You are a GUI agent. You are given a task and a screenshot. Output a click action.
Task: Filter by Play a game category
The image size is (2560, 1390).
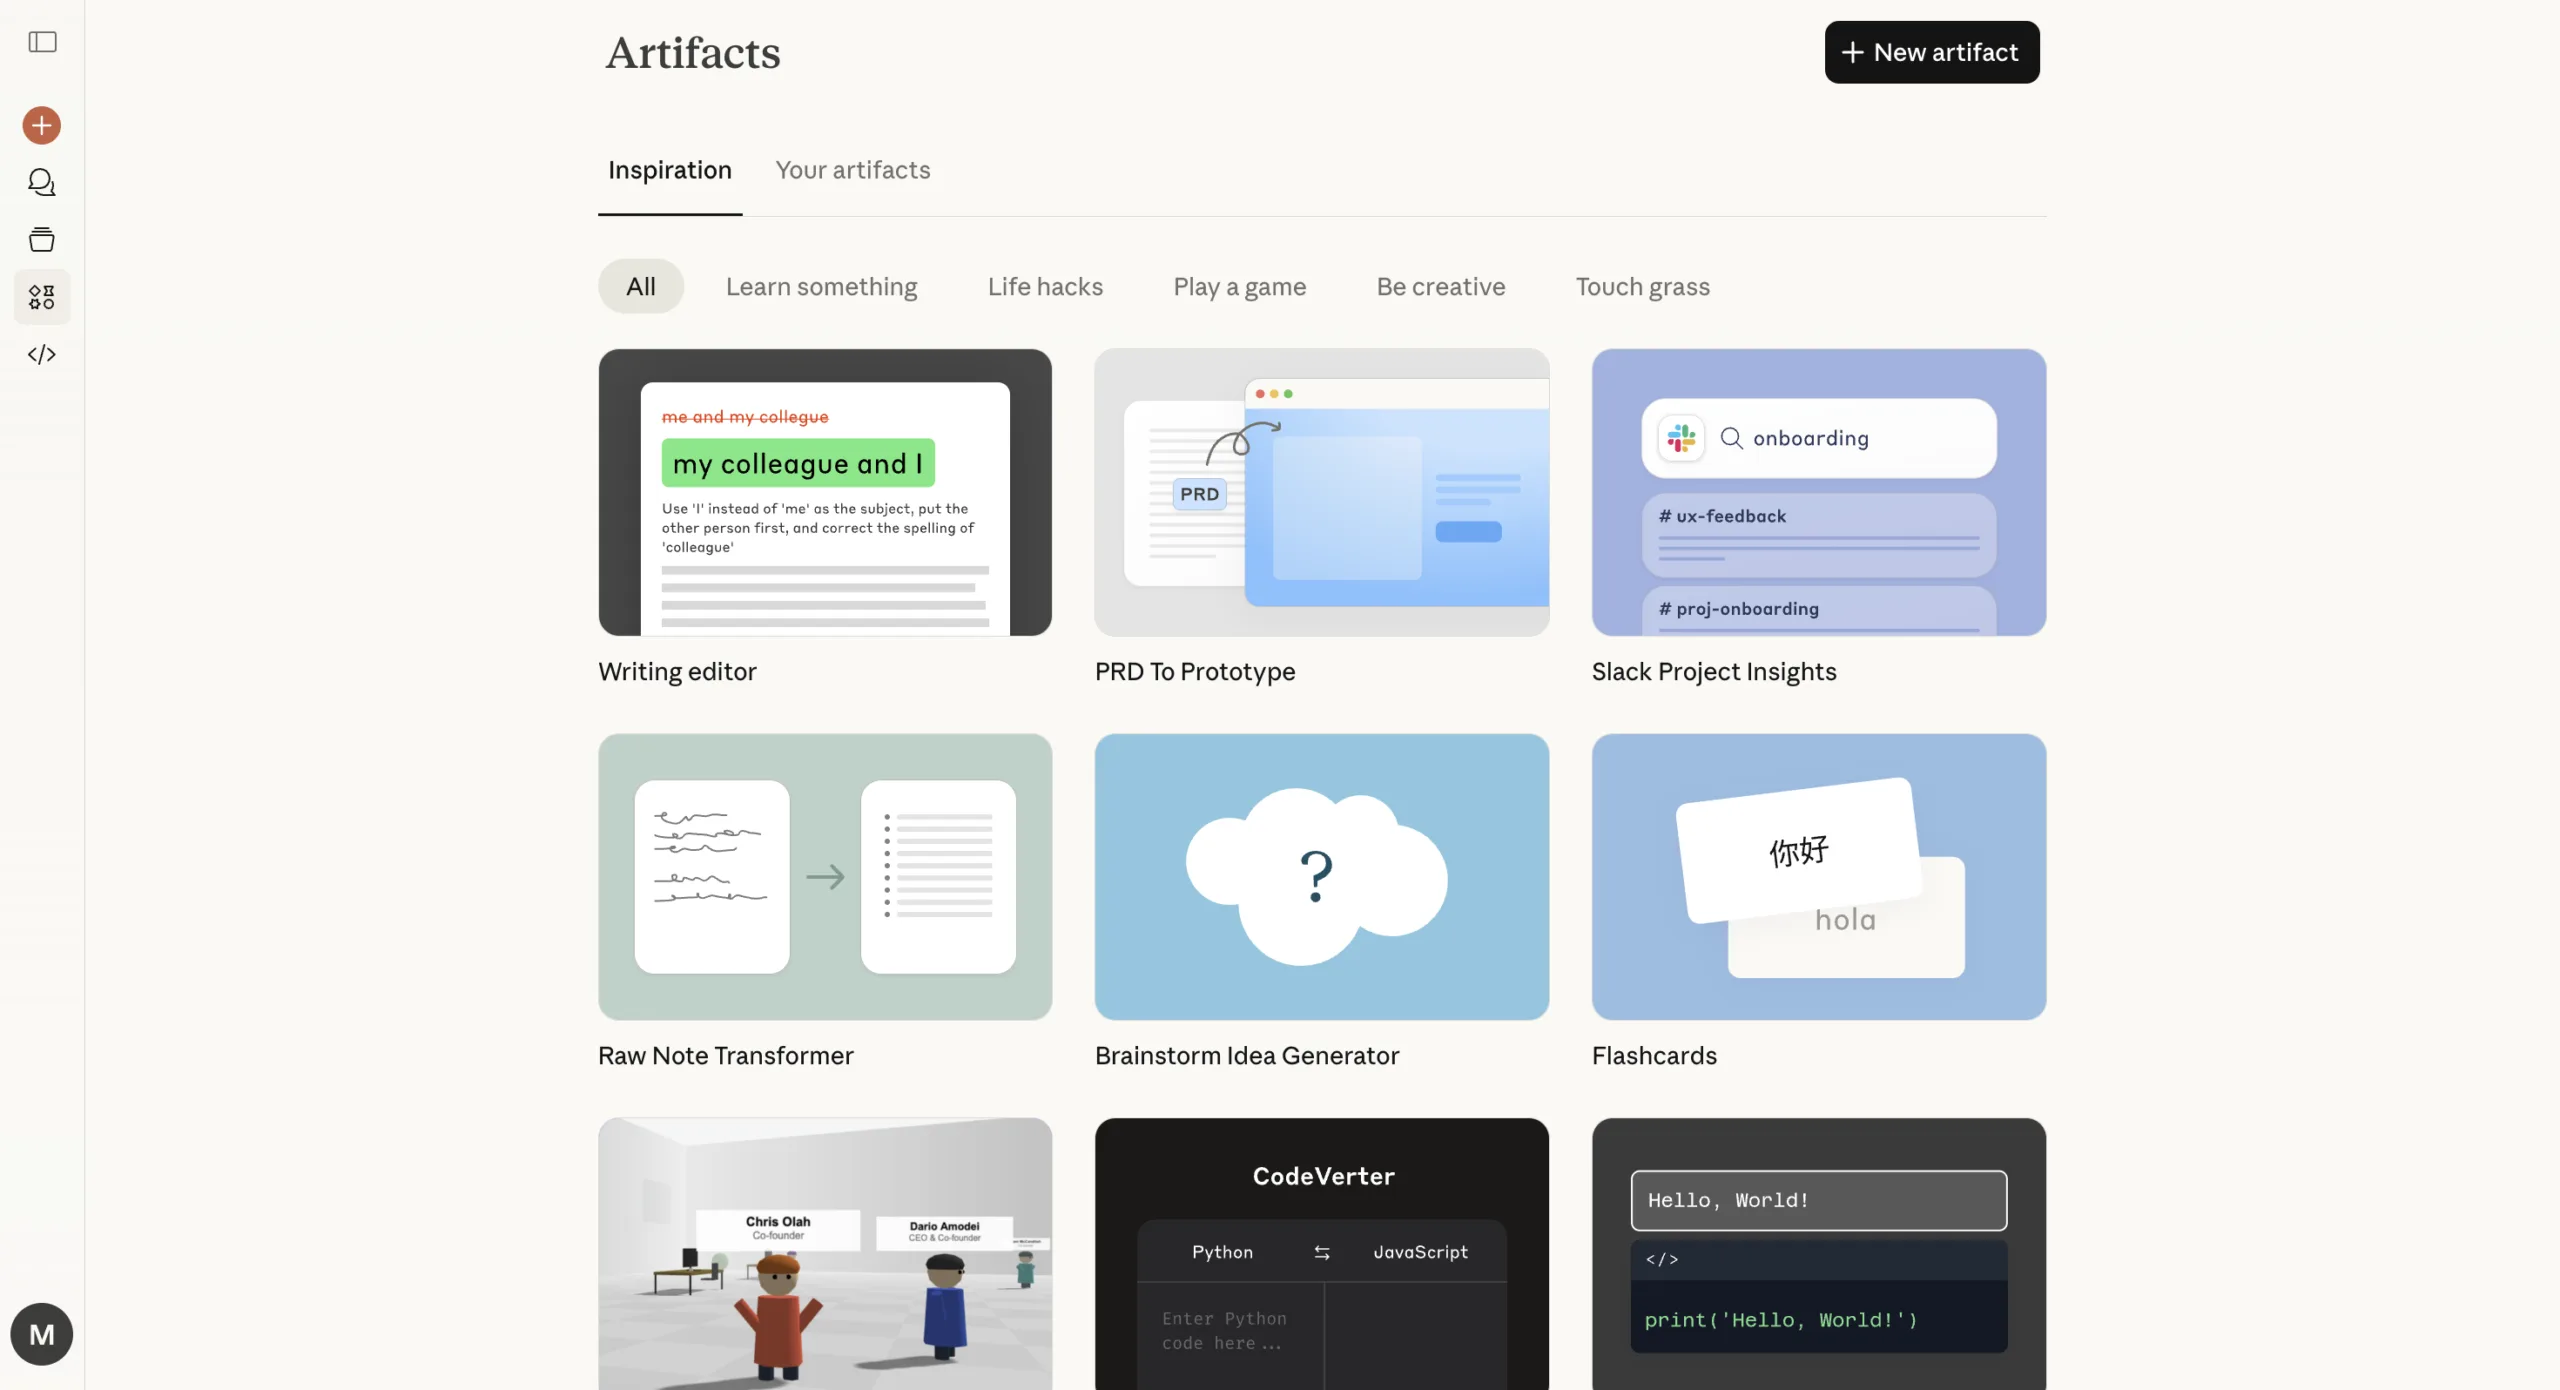(1239, 287)
